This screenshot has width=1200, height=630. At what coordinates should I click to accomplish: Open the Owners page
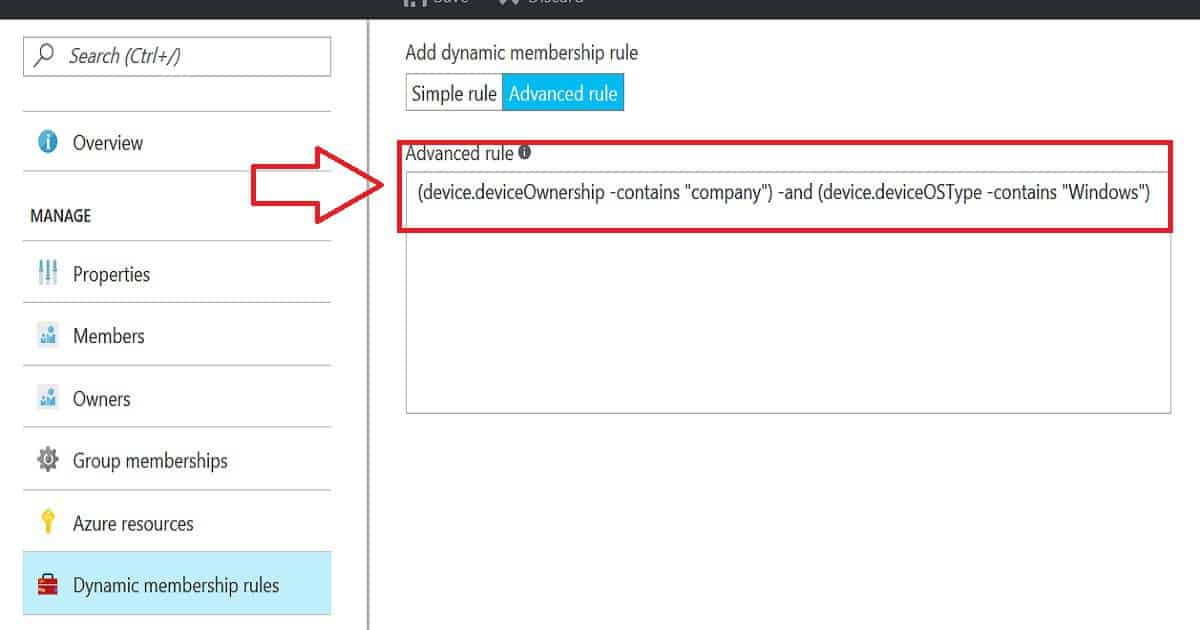click(177, 399)
